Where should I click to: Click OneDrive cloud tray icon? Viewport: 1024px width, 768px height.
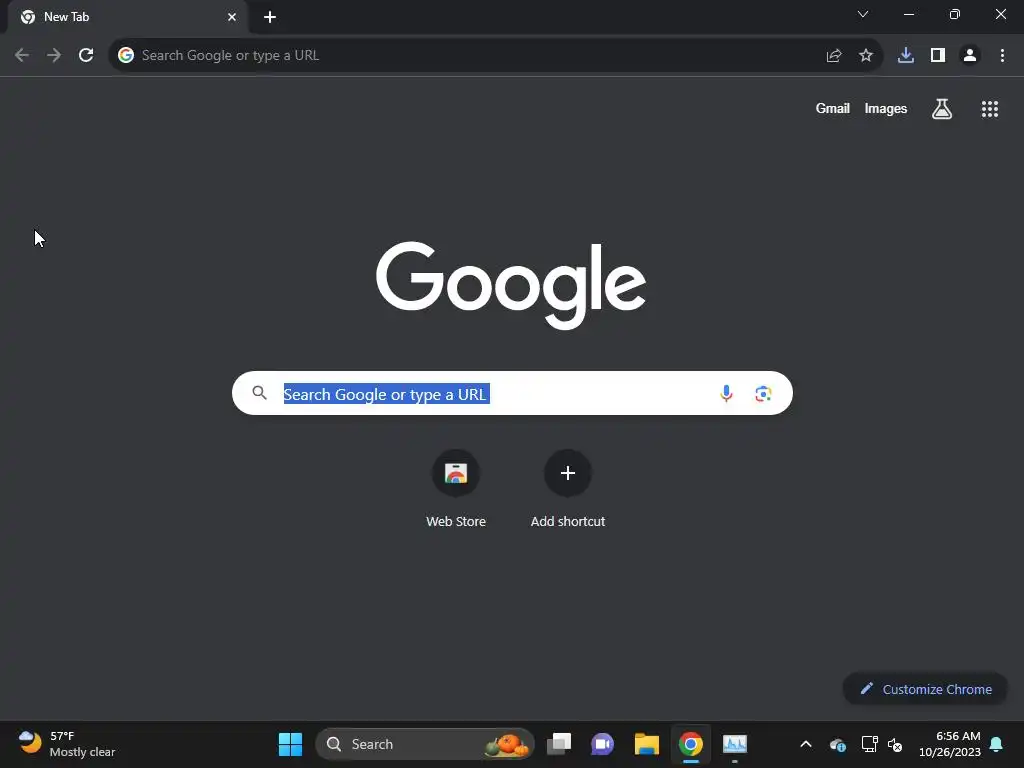(x=838, y=744)
